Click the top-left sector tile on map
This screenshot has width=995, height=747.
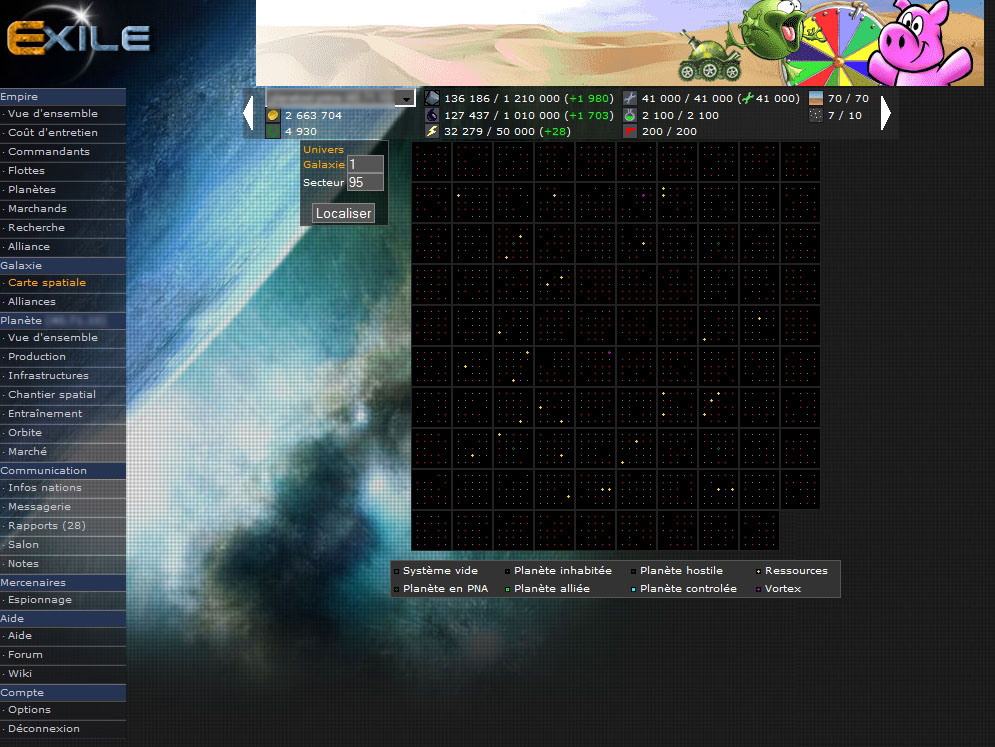[431, 162]
